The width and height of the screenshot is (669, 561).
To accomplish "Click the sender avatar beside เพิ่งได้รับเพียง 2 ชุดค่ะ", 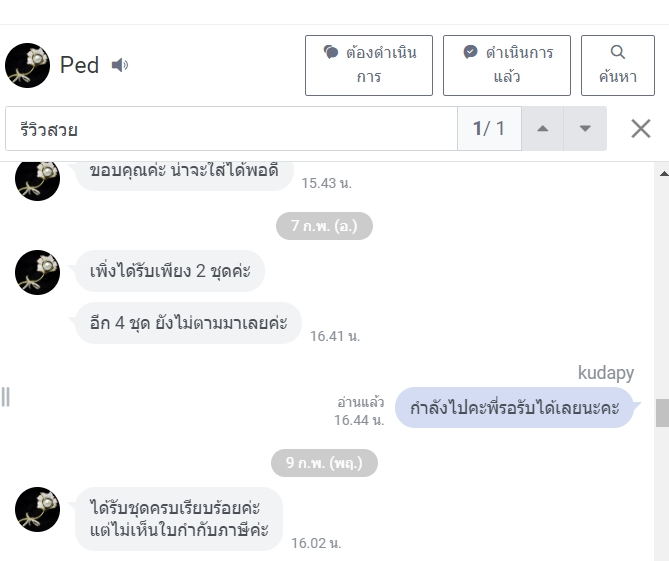I will pyautogui.click(x=38, y=272).
